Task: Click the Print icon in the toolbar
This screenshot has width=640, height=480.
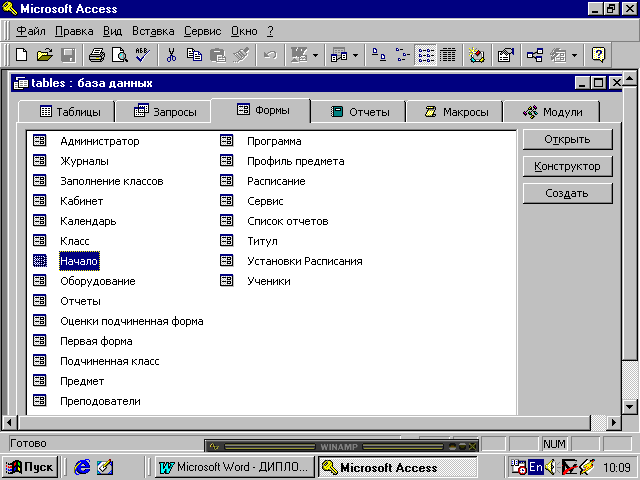Action: click(96, 55)
